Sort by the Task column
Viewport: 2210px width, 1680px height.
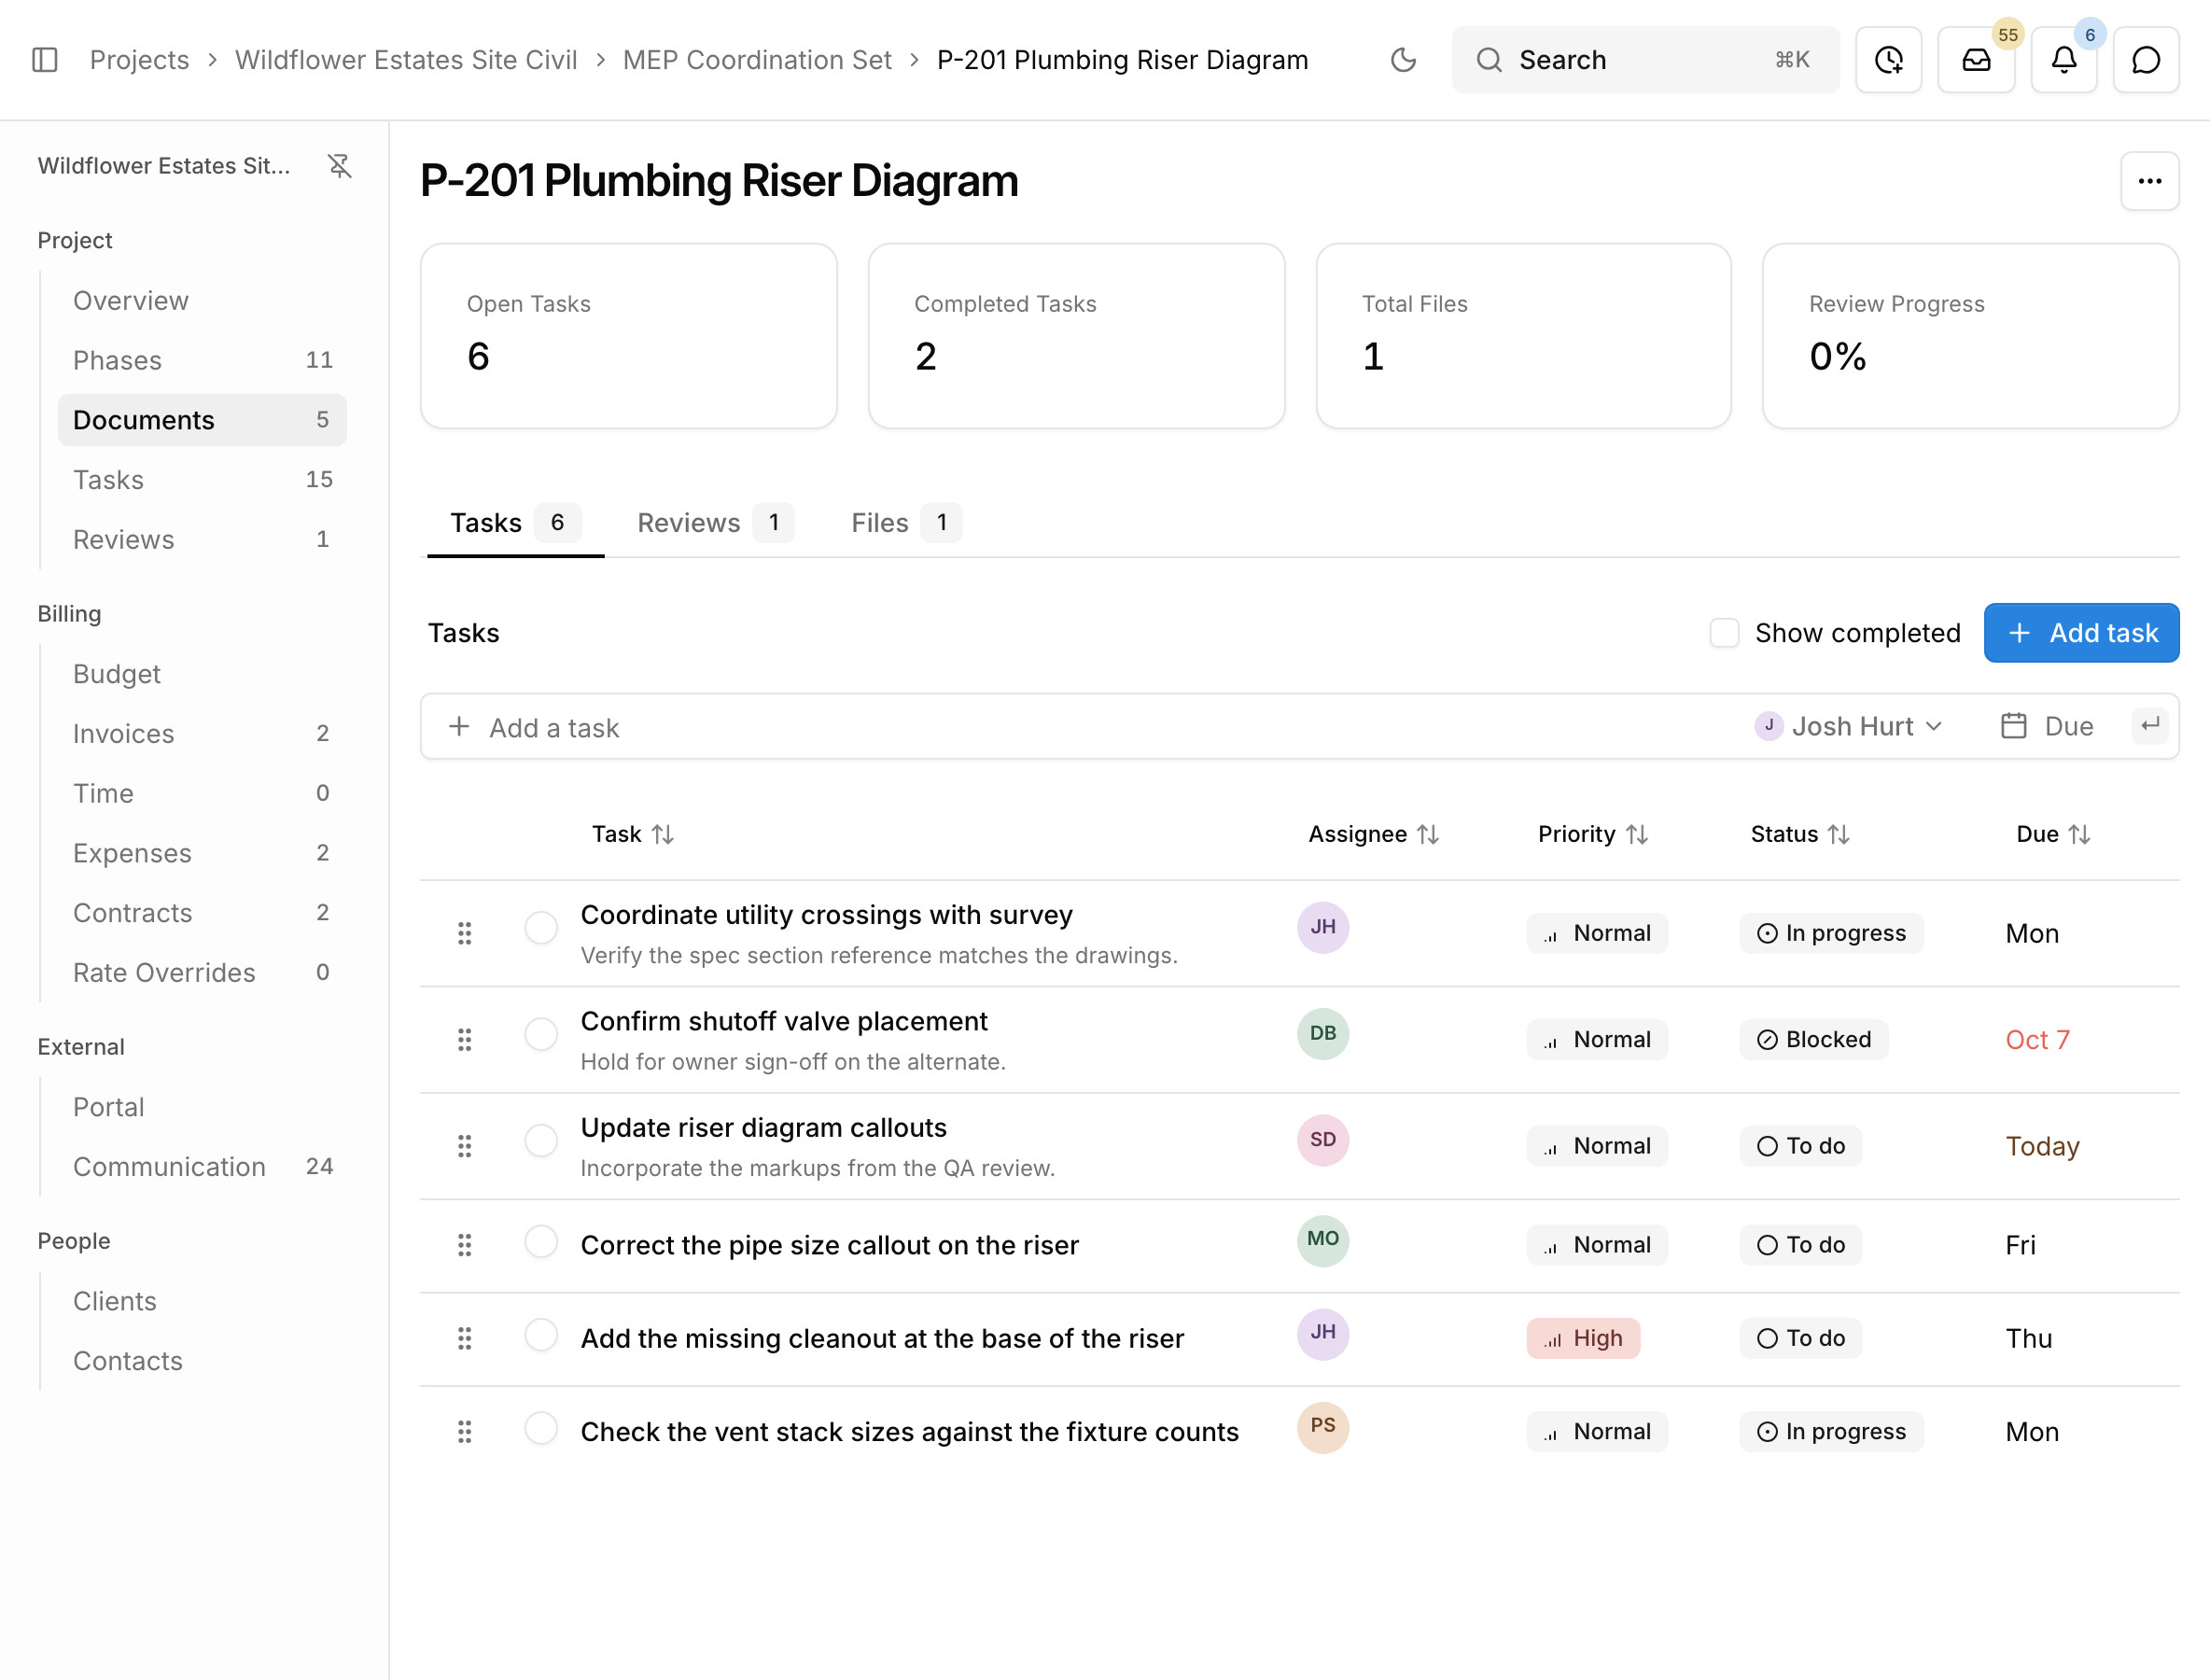coord(633,834)
